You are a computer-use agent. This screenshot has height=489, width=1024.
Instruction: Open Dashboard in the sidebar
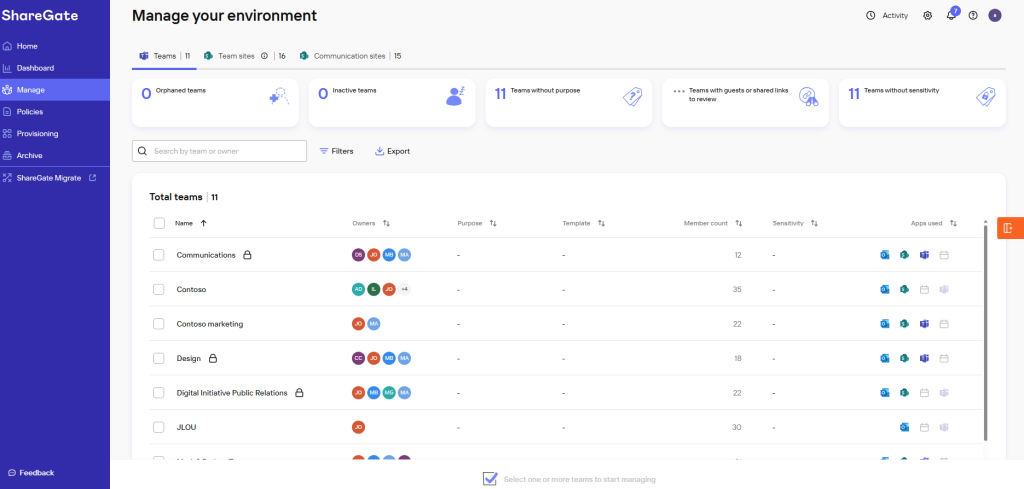[55, 68]
